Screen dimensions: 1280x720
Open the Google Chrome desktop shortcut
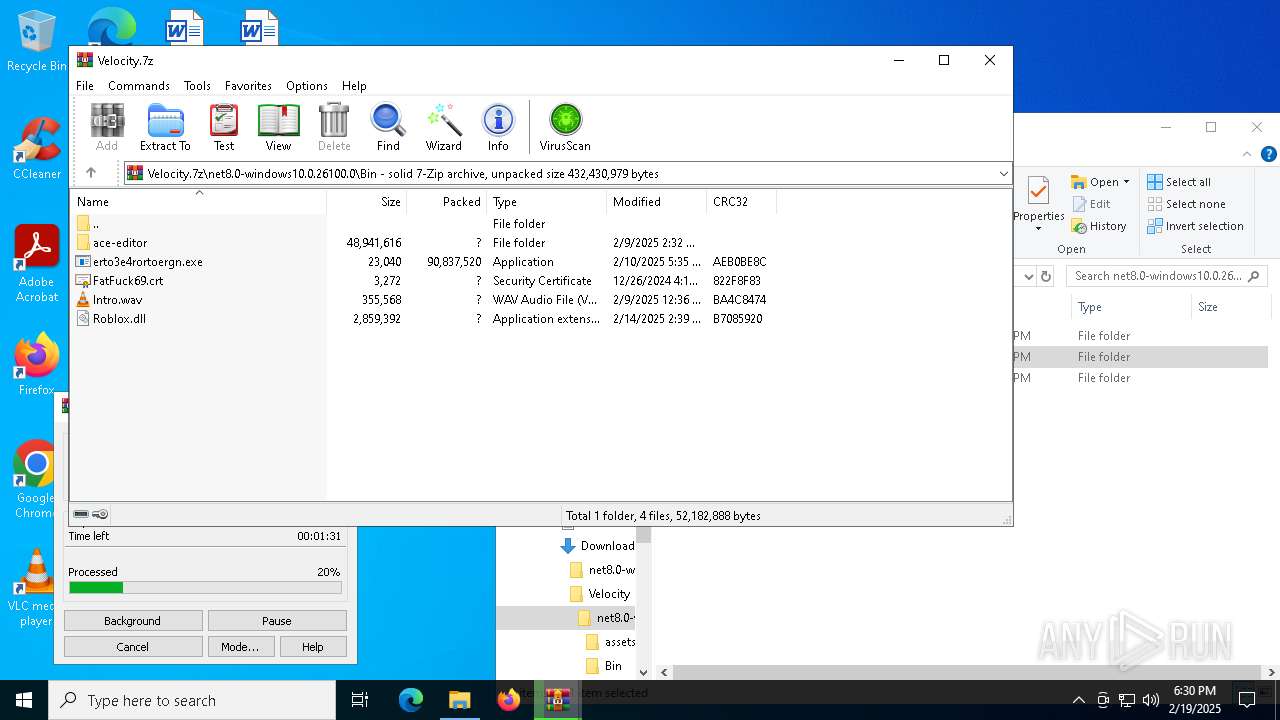[x=36, y=480]
